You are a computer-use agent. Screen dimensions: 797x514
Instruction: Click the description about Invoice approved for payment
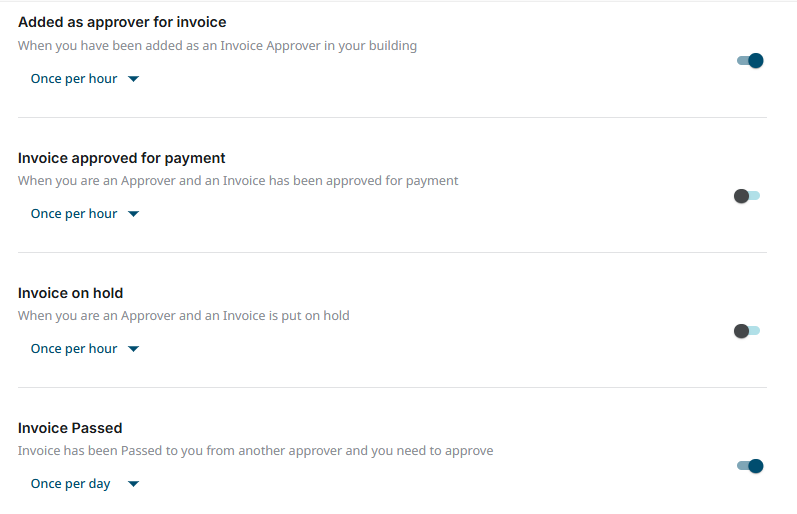(x=238, y=181)
